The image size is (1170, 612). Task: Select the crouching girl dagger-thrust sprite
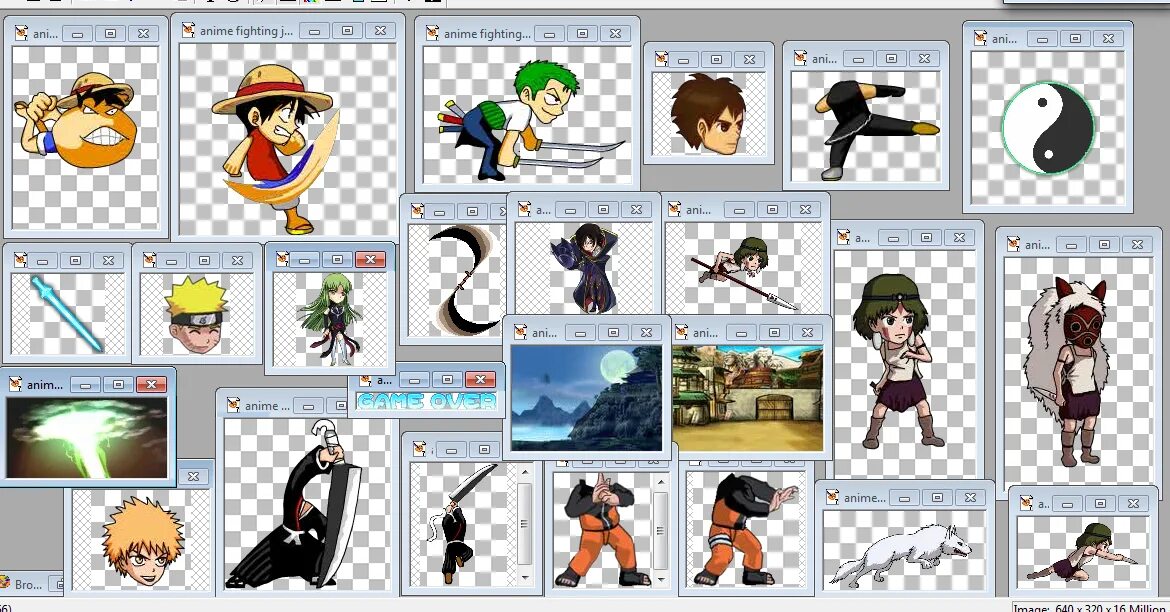[1083, 550]
